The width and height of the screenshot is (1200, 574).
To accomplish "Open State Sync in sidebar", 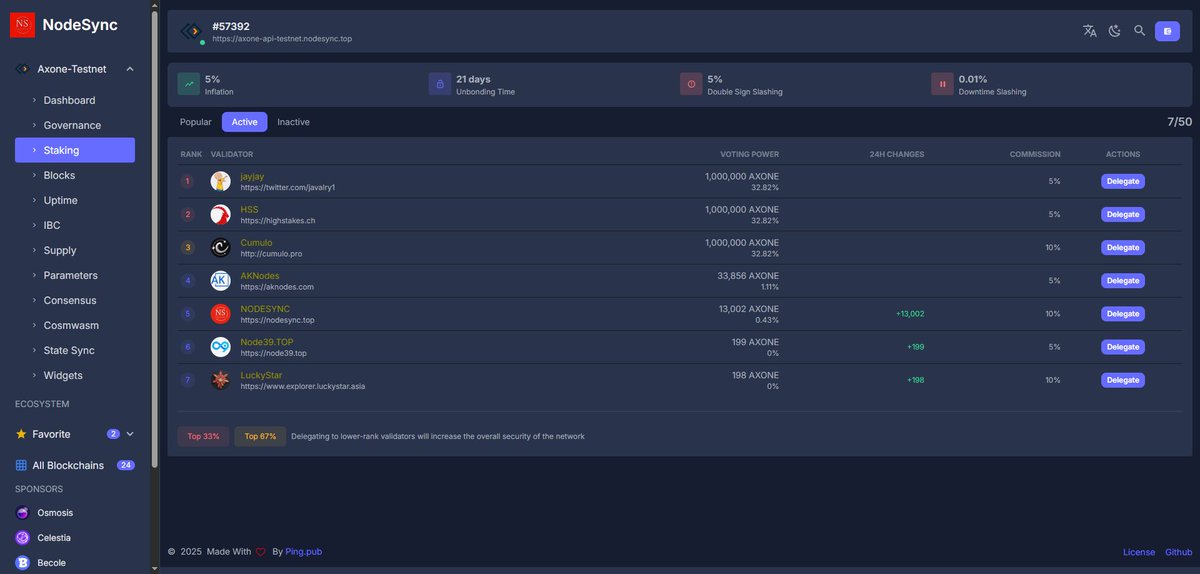I will click(x=75, y=350).
